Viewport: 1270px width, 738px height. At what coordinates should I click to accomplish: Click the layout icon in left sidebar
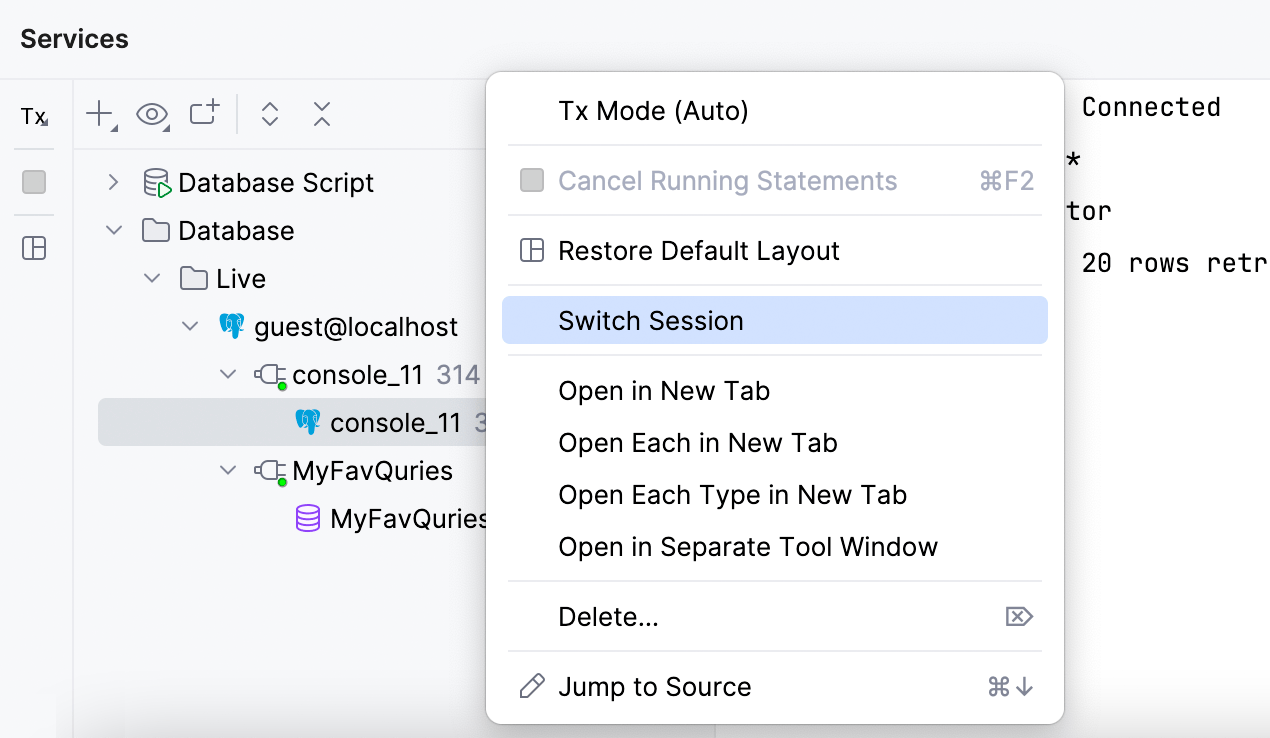pyautogui.click(x=34, y=249)
